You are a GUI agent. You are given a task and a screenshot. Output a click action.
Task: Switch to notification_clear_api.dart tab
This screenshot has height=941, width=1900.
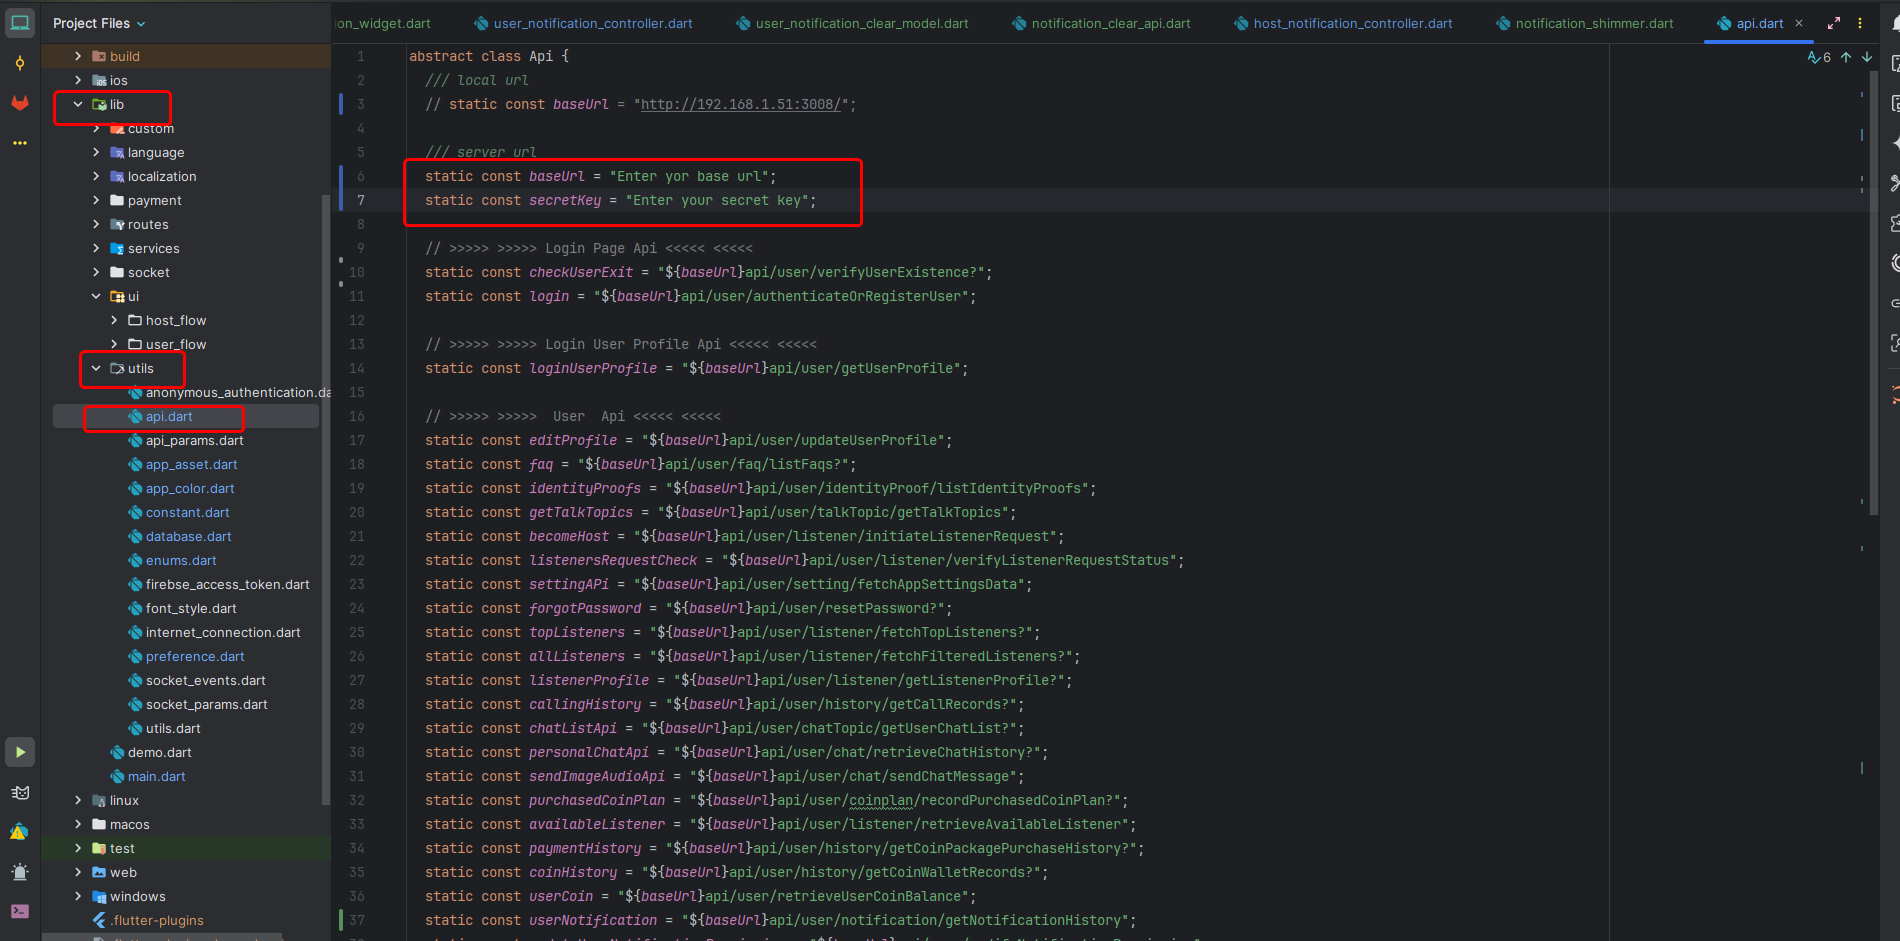(1110, 23)
